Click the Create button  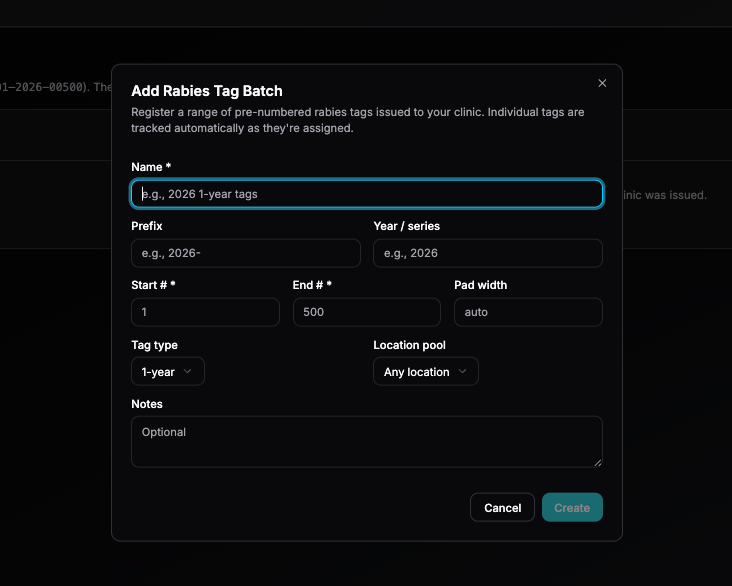[572, 508]
